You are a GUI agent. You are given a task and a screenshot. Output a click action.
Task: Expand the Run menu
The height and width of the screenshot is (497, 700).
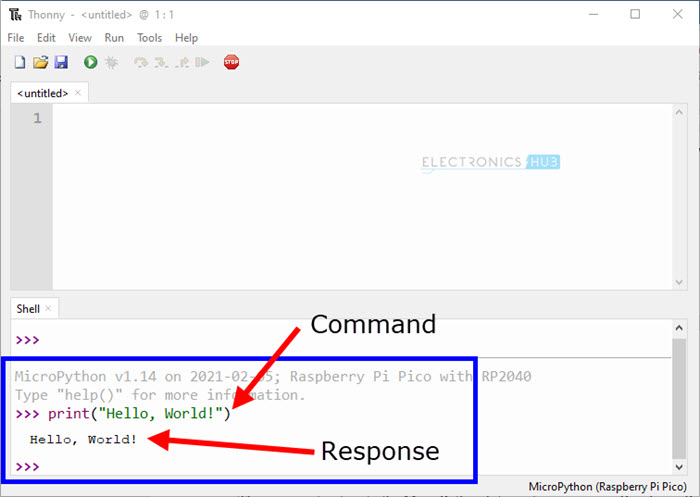click(114, 38)
